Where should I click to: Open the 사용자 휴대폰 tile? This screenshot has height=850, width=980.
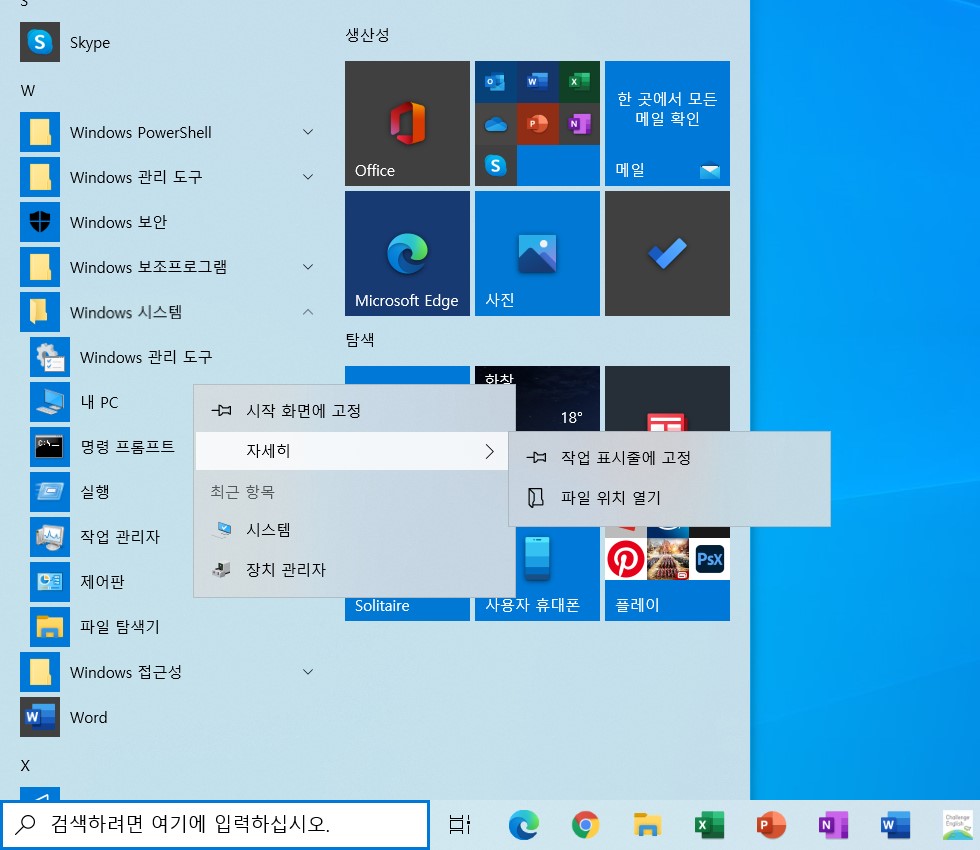(558, 574)
